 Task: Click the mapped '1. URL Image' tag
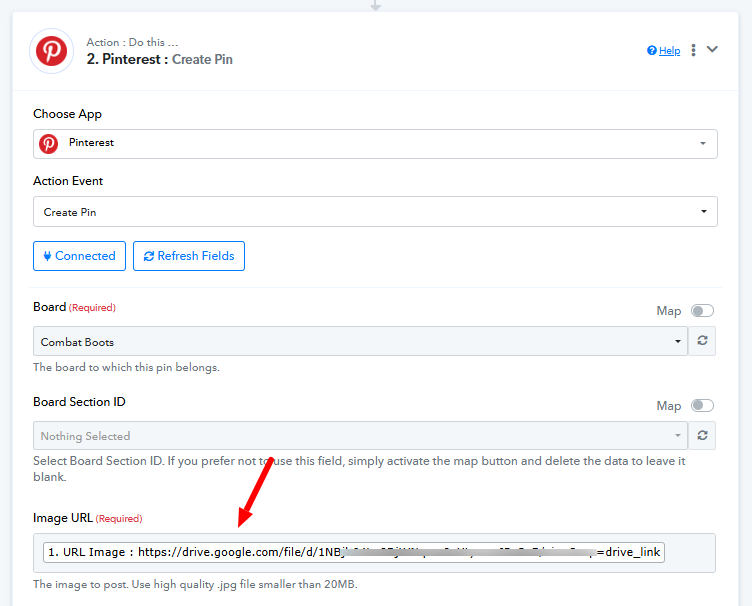(x=354, y=552)
